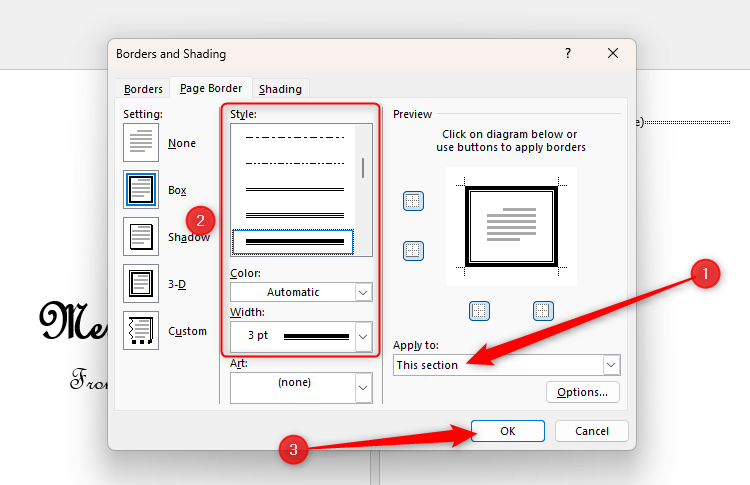Close the Borders and Shading dialog

613,53
